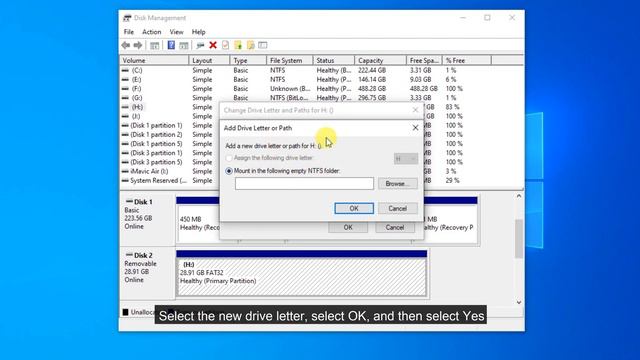Click the Show/Hide Console Tree icon
The height and width of the screenshot is (360, 640).
(154, 45)
